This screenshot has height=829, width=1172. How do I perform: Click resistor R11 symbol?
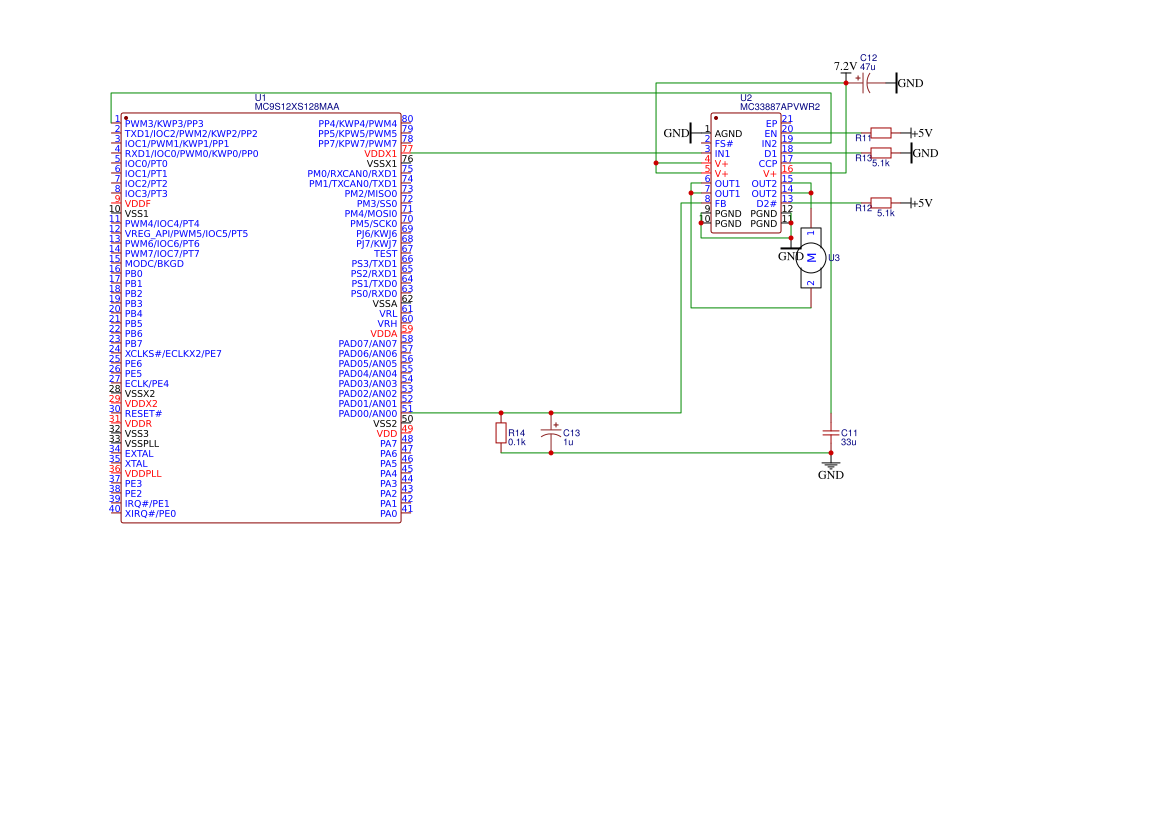[881, 133]
